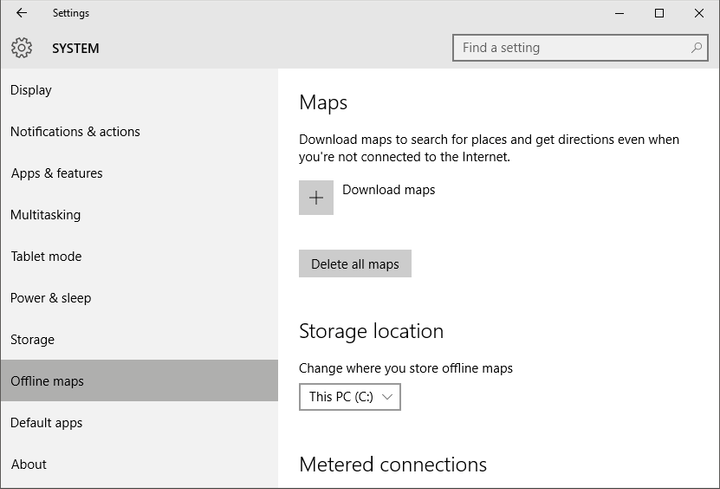Open Notifications & actions
This screenshot has width=720, height=489.
pos(139,132)
